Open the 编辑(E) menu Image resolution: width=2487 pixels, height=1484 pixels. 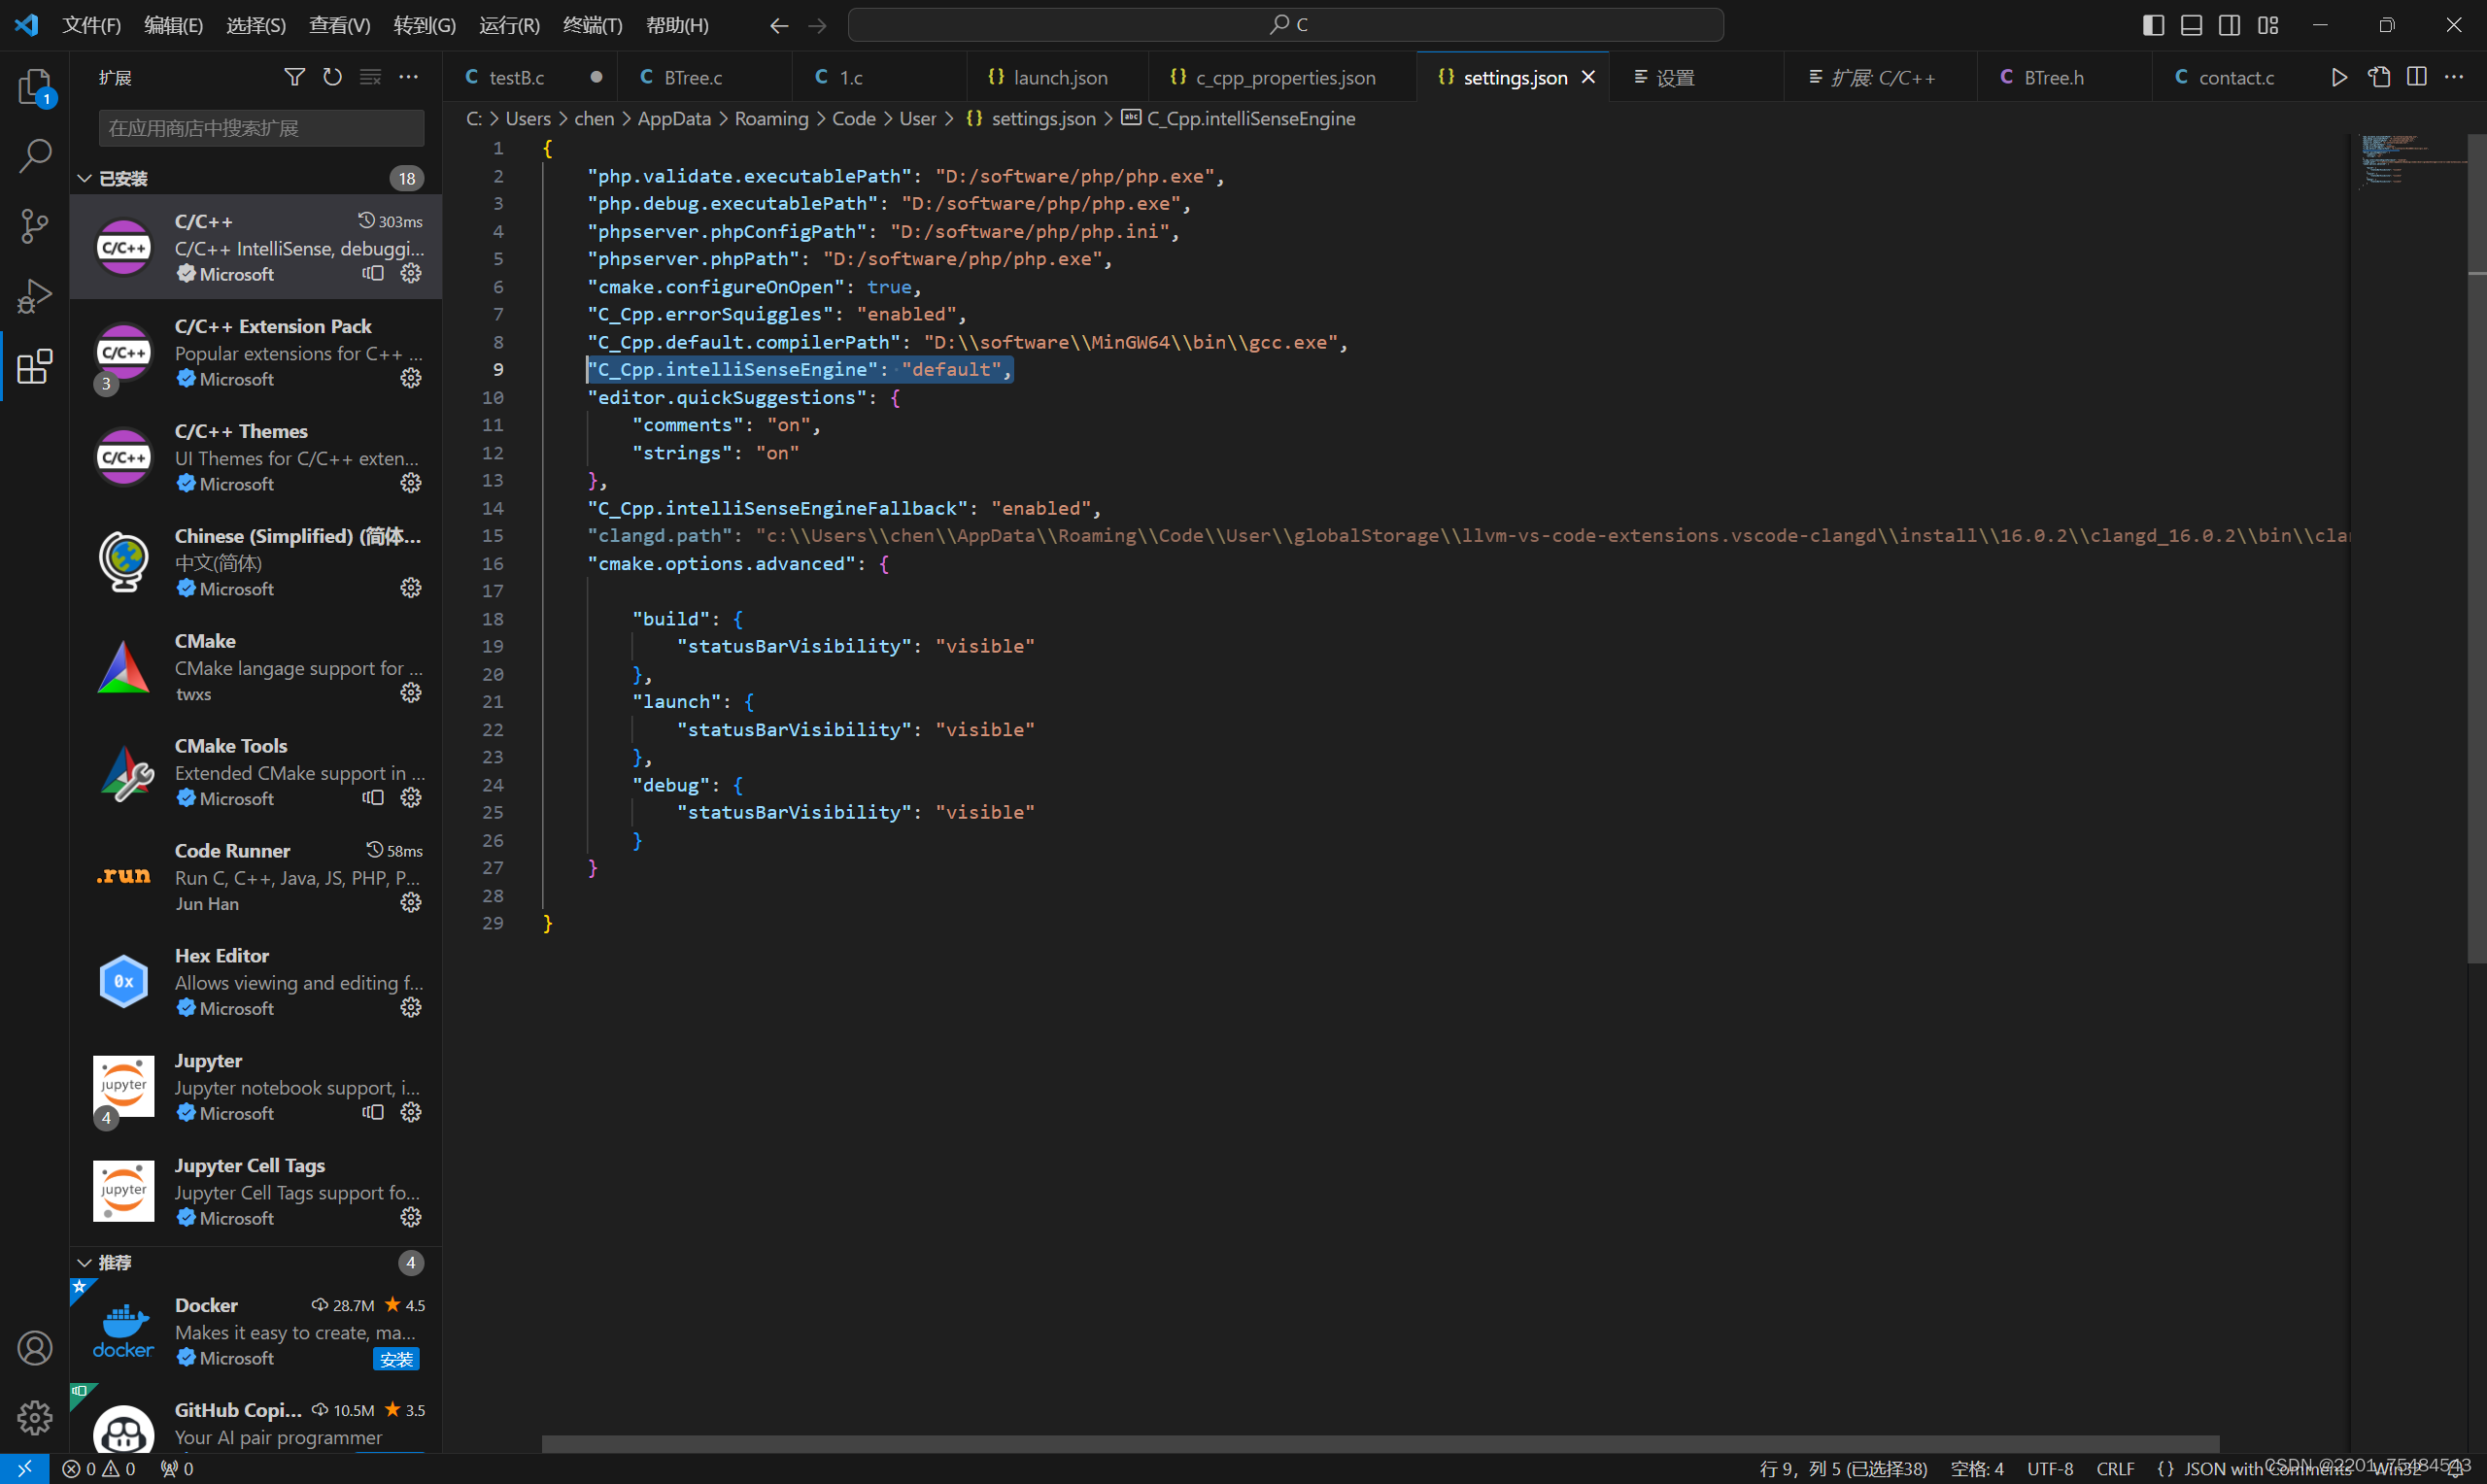tap(173, 24)
